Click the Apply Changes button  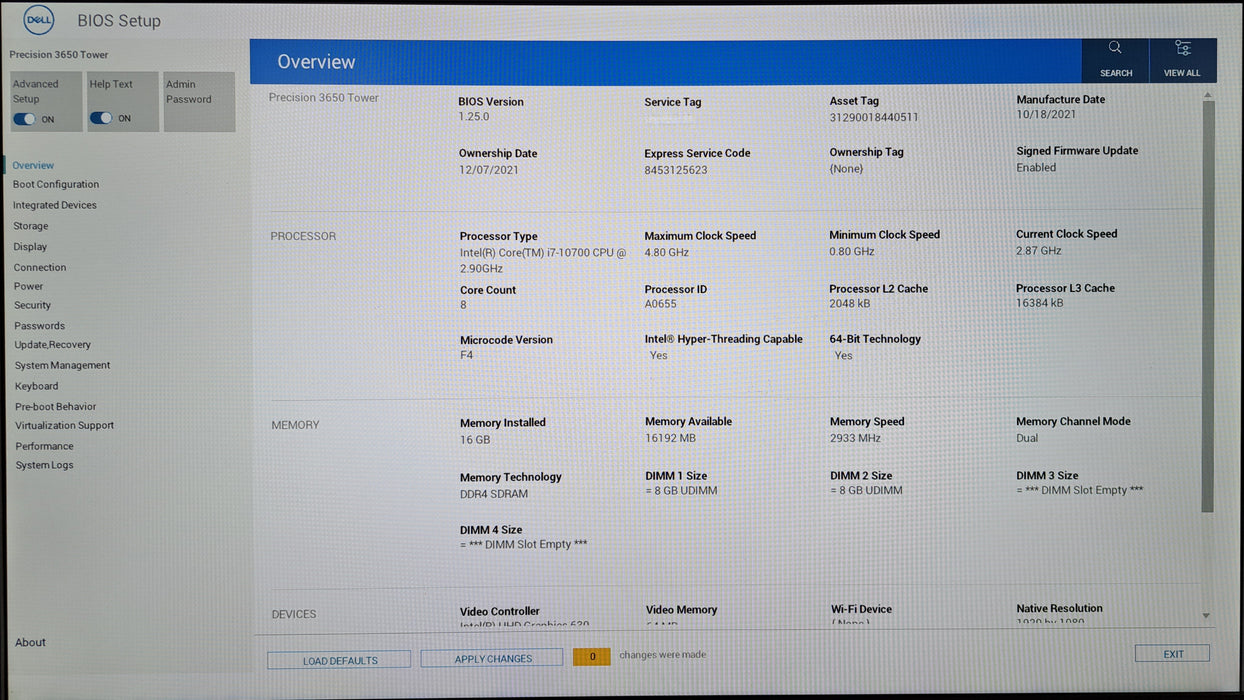[x=493, y=658]
